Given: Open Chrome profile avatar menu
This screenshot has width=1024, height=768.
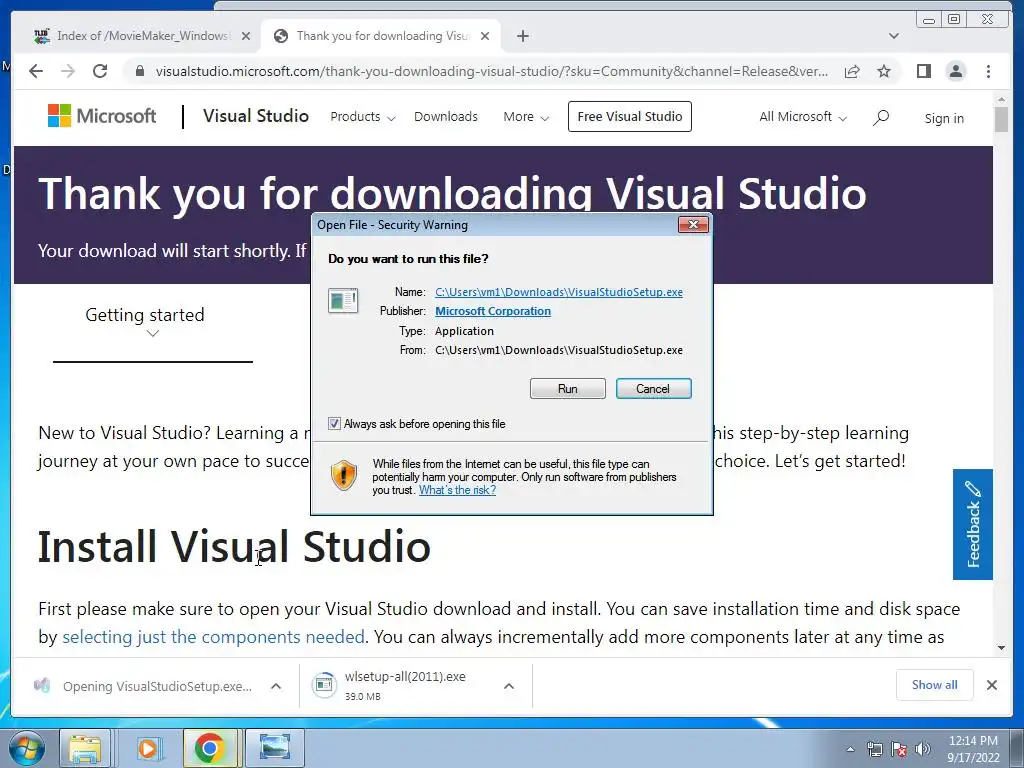Looking at the screenshot, I should [x=955, y=71].
